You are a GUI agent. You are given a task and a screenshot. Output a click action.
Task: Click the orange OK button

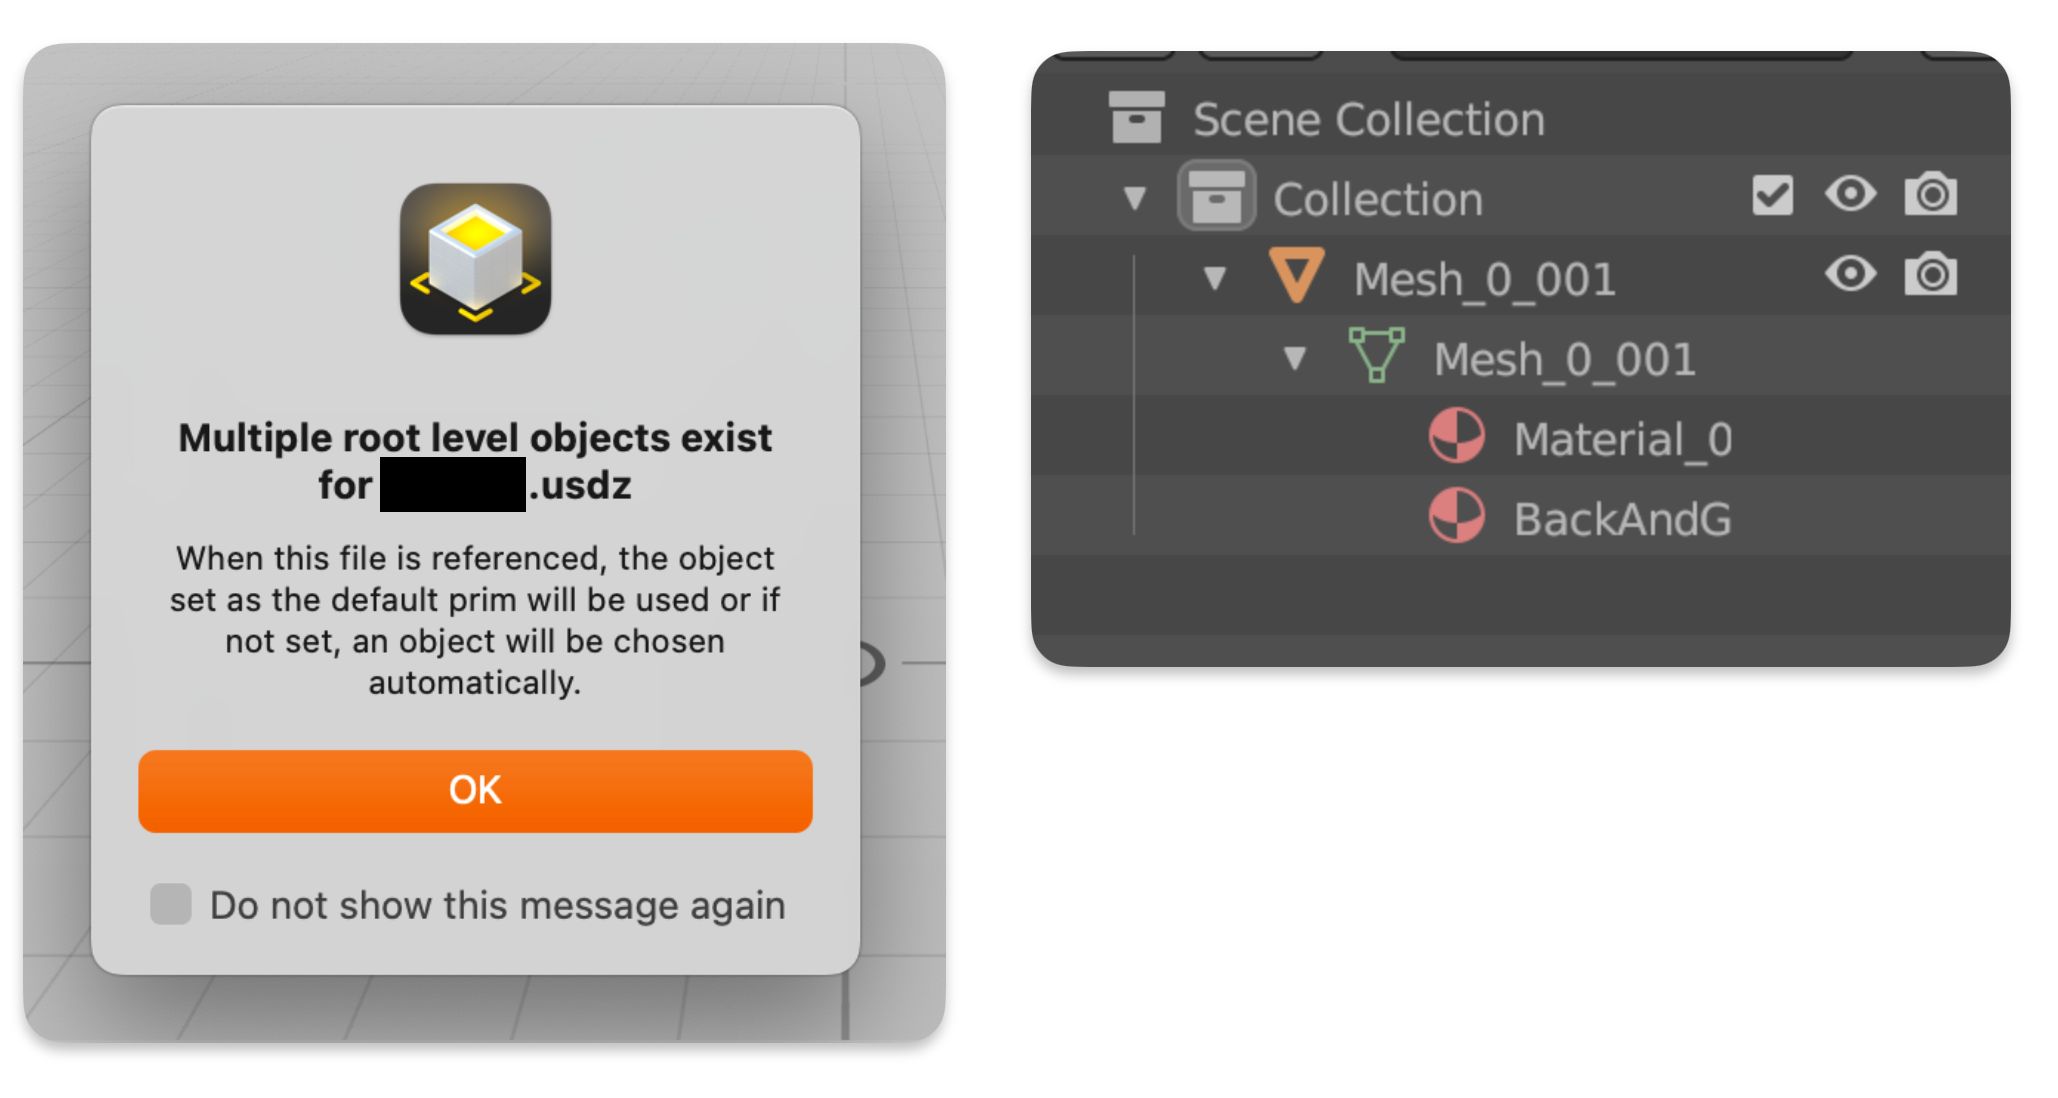[x=475, y=791]
